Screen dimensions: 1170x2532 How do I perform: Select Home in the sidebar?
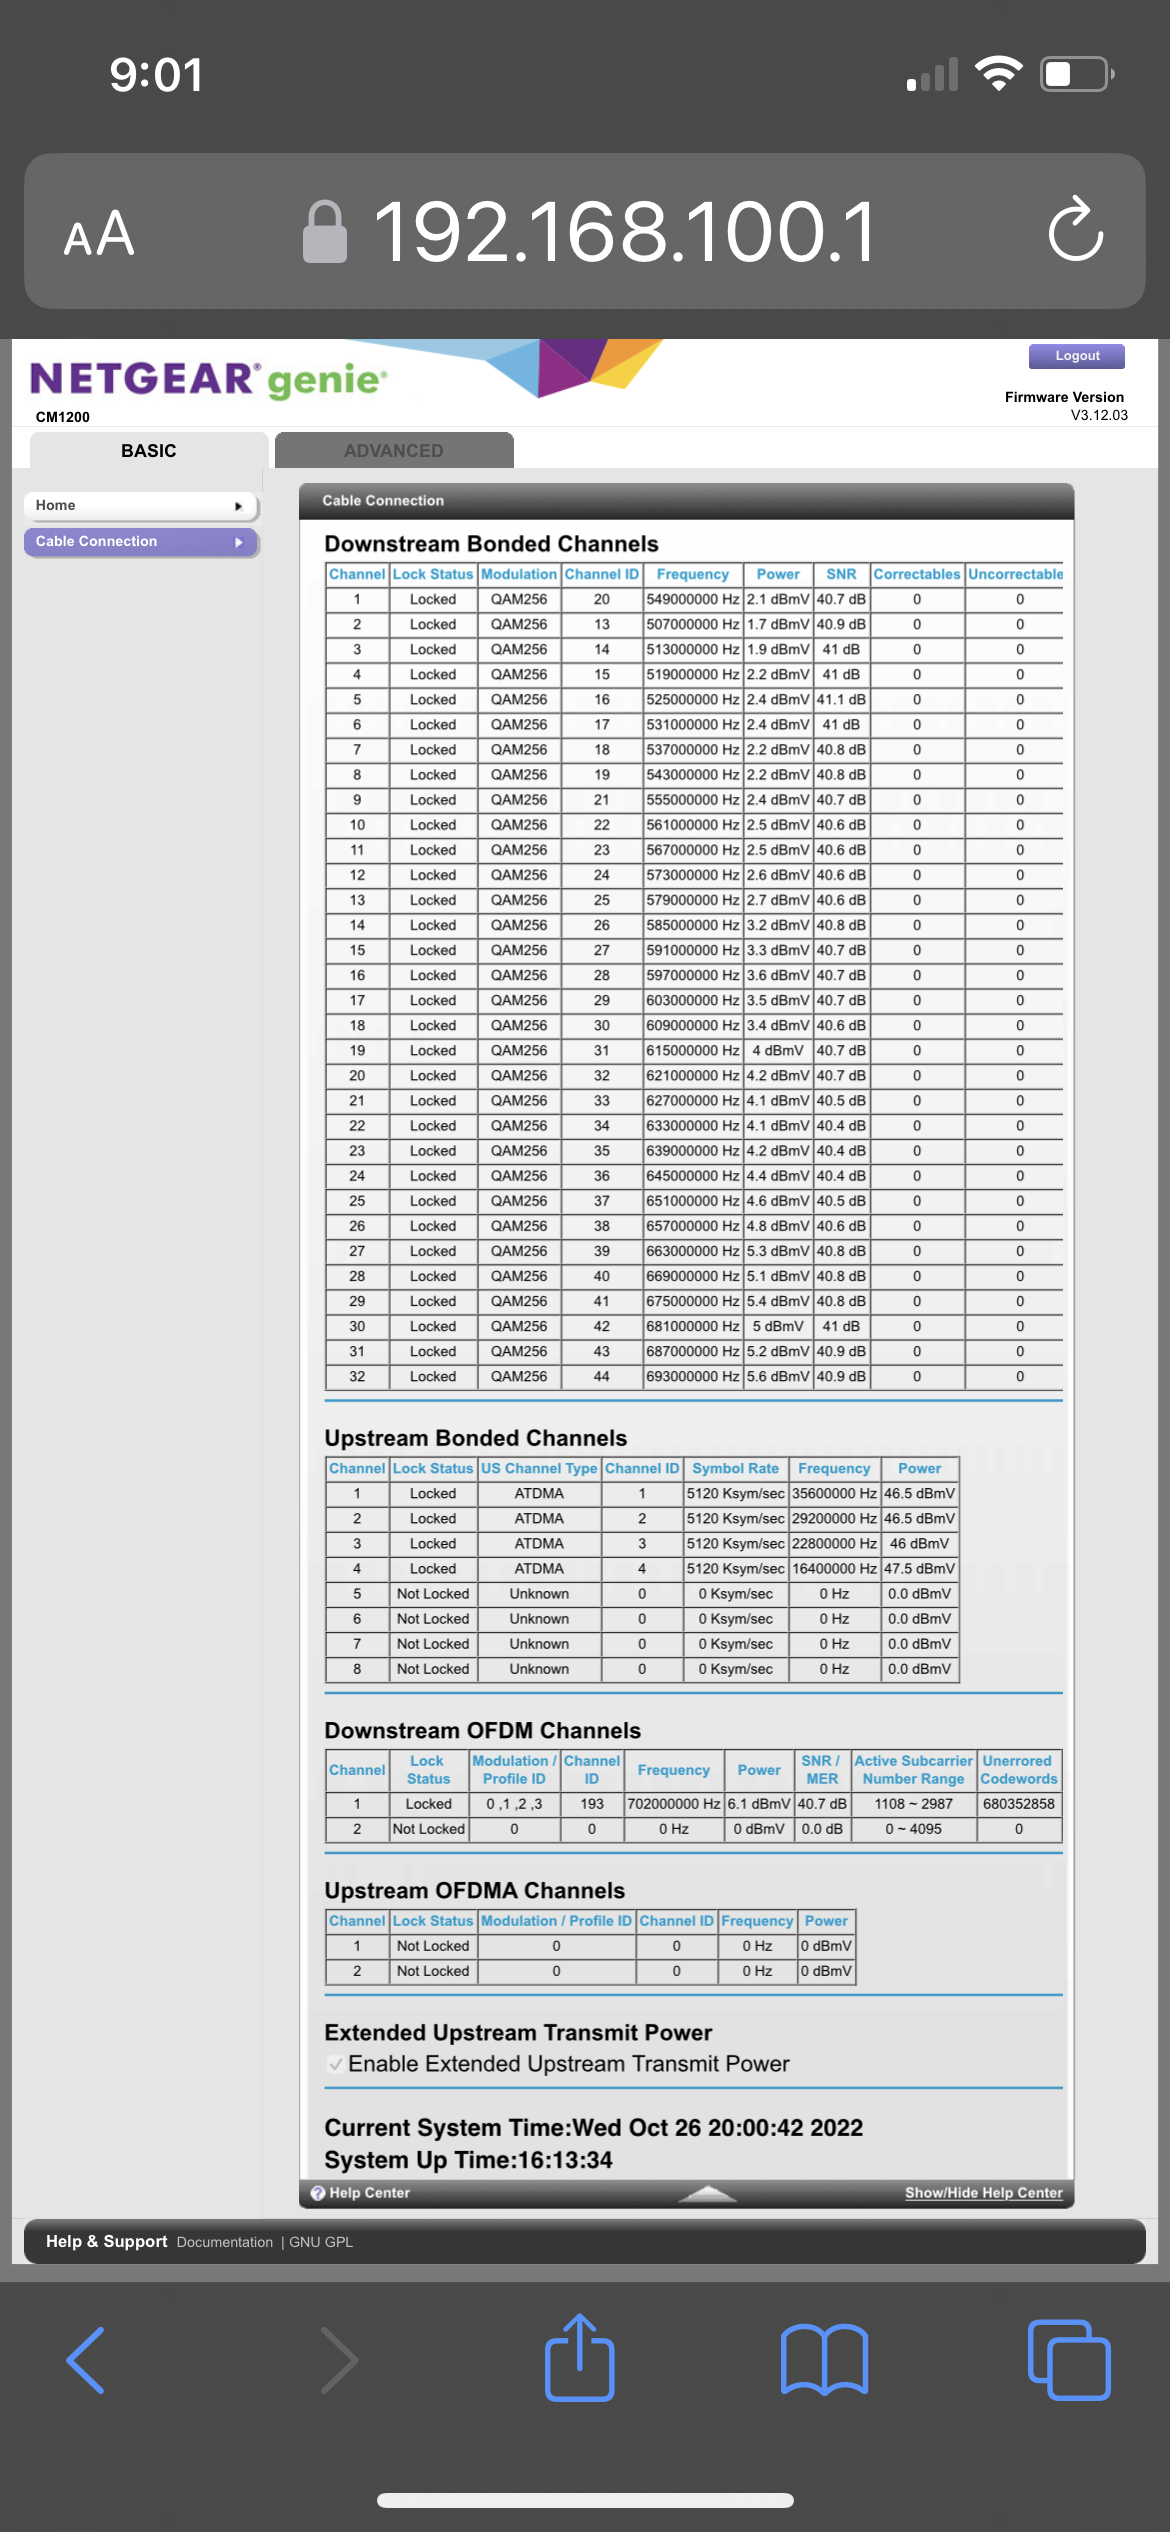(141, 506)
